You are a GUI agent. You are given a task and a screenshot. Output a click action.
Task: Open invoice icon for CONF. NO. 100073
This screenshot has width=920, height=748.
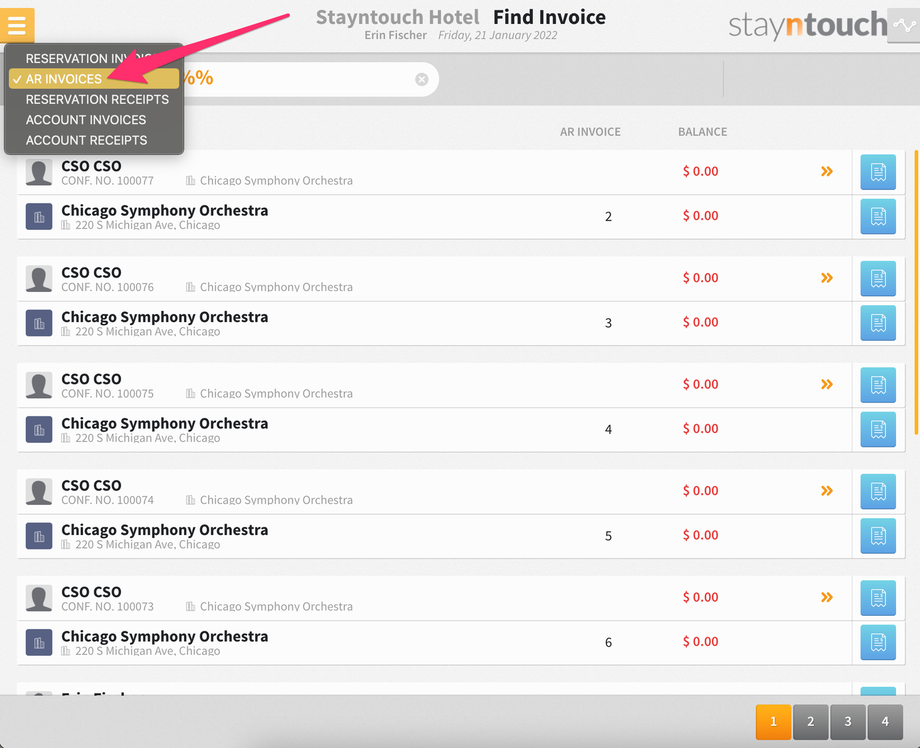[878, 598]
